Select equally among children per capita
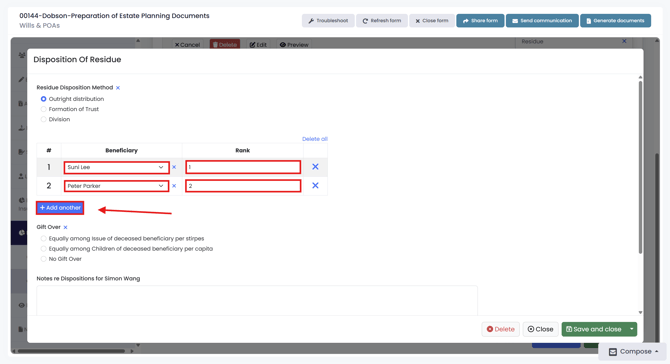 pyautogui.click(x=44, y=249)
